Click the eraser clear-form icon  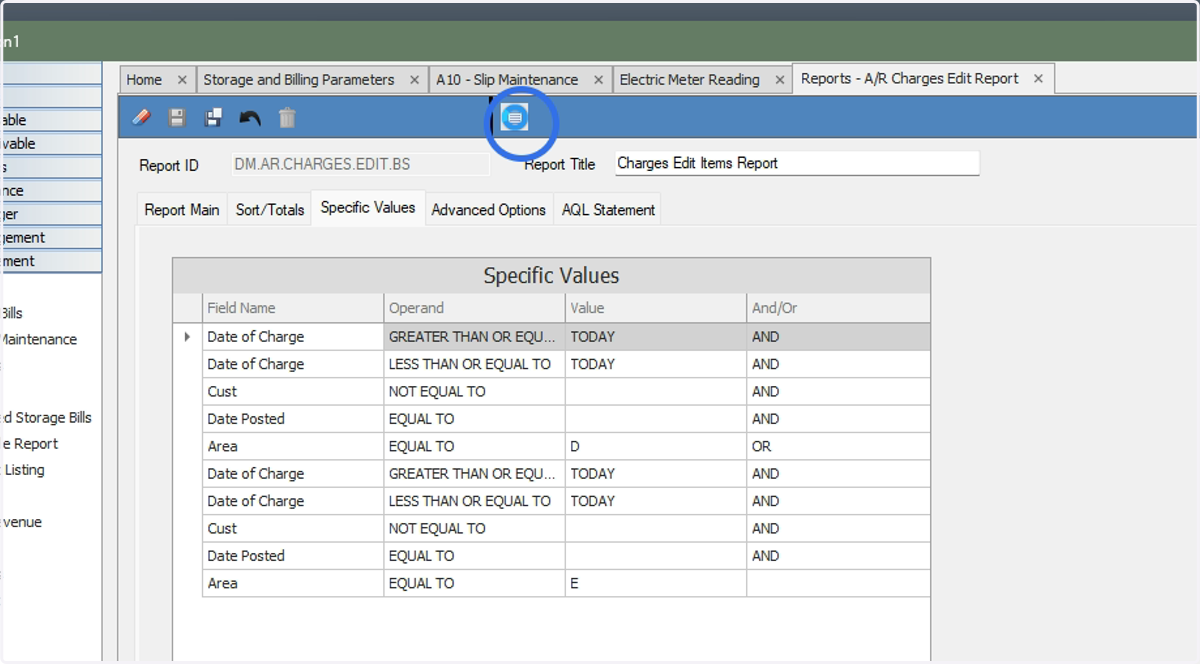pos(142,118)
